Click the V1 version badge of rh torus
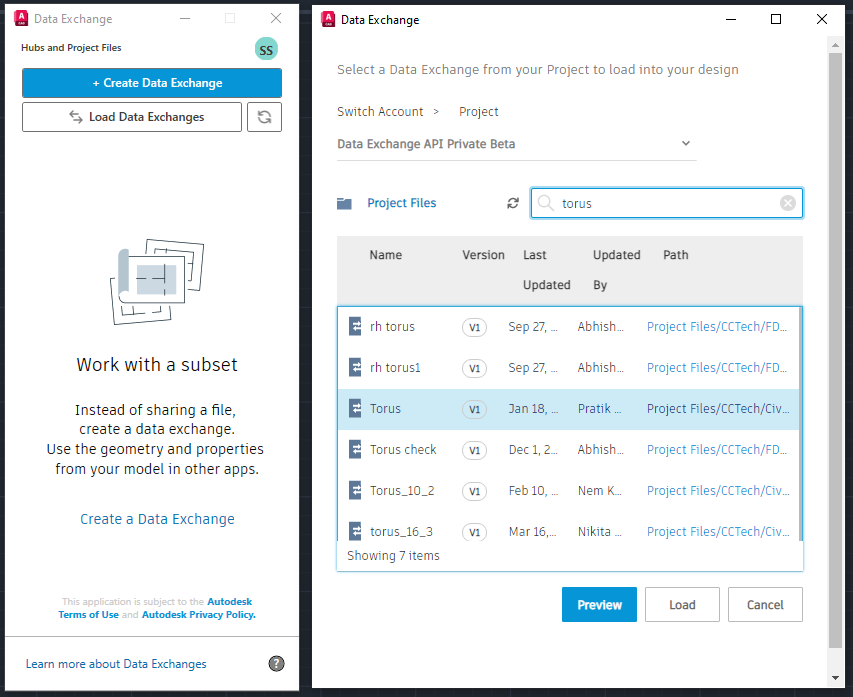Viewport: 853px width, 697px height. pos(474,328)
